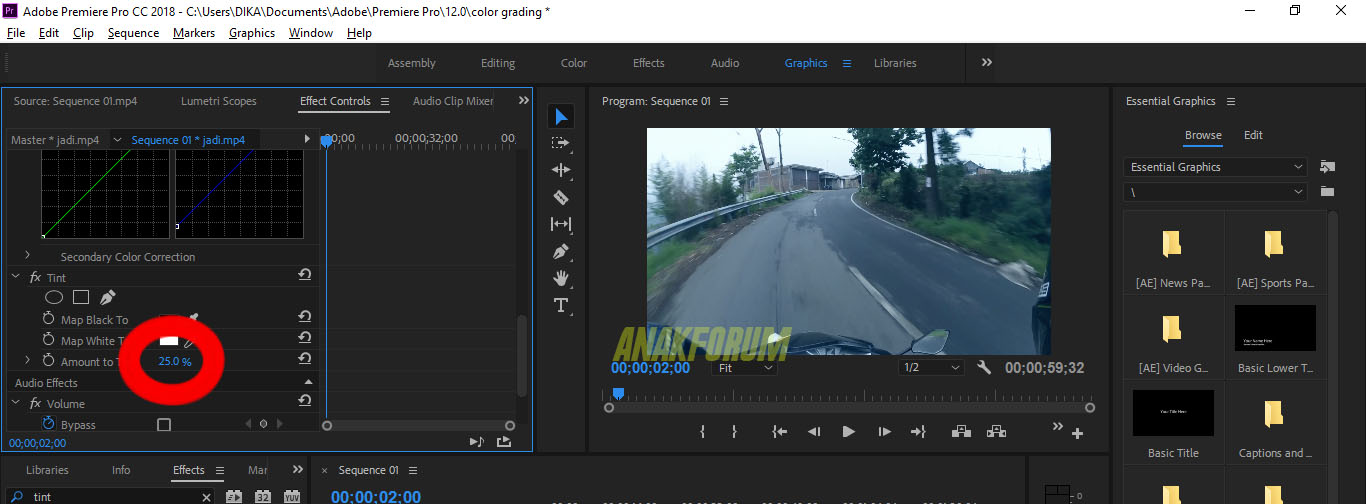Select the Razor tool
Viewport: 1366px width, 504px height.
pyautogui.click(x=561, y=197)
